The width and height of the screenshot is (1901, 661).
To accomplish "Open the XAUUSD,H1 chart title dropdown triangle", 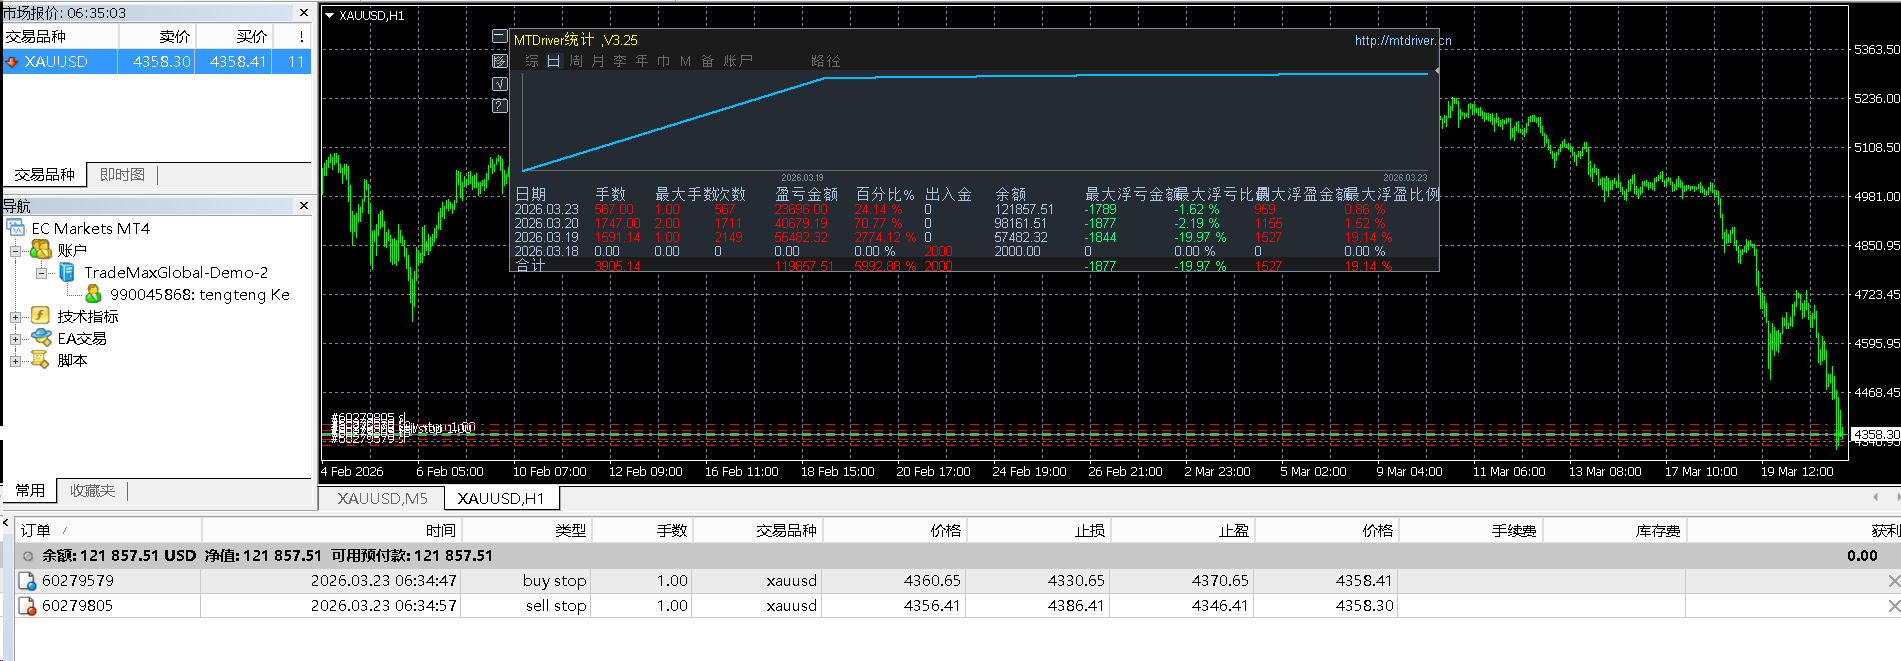I will click(x=330, y=16).
